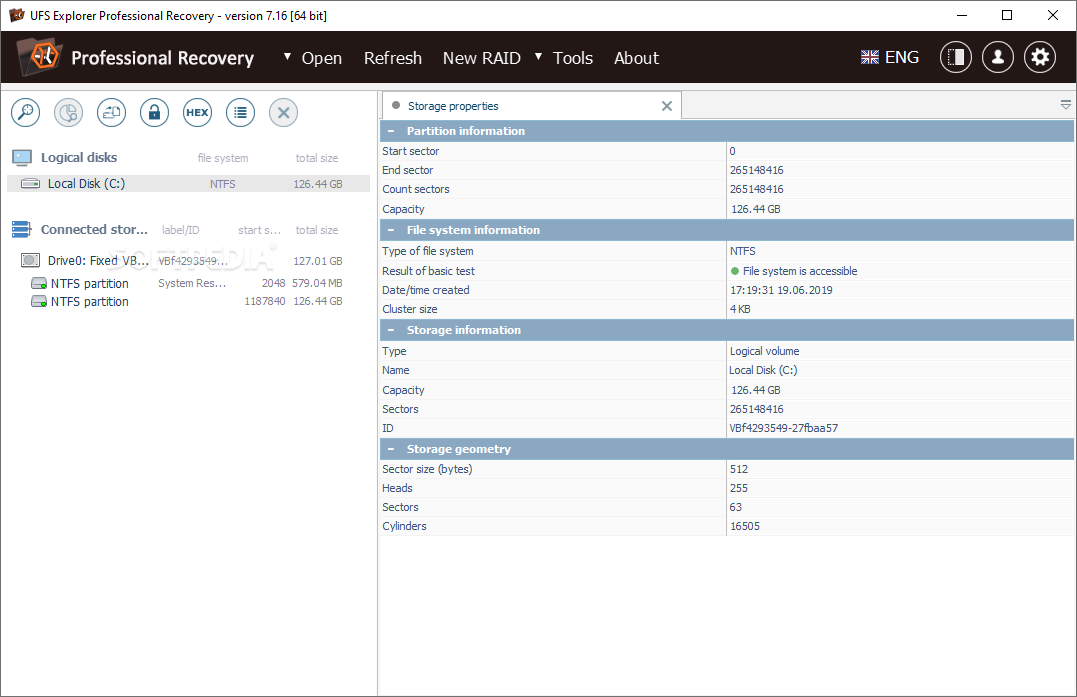Collapse the Storage geometry section
This screenshot has height=697, width=1077.
[x=391, y=449]
